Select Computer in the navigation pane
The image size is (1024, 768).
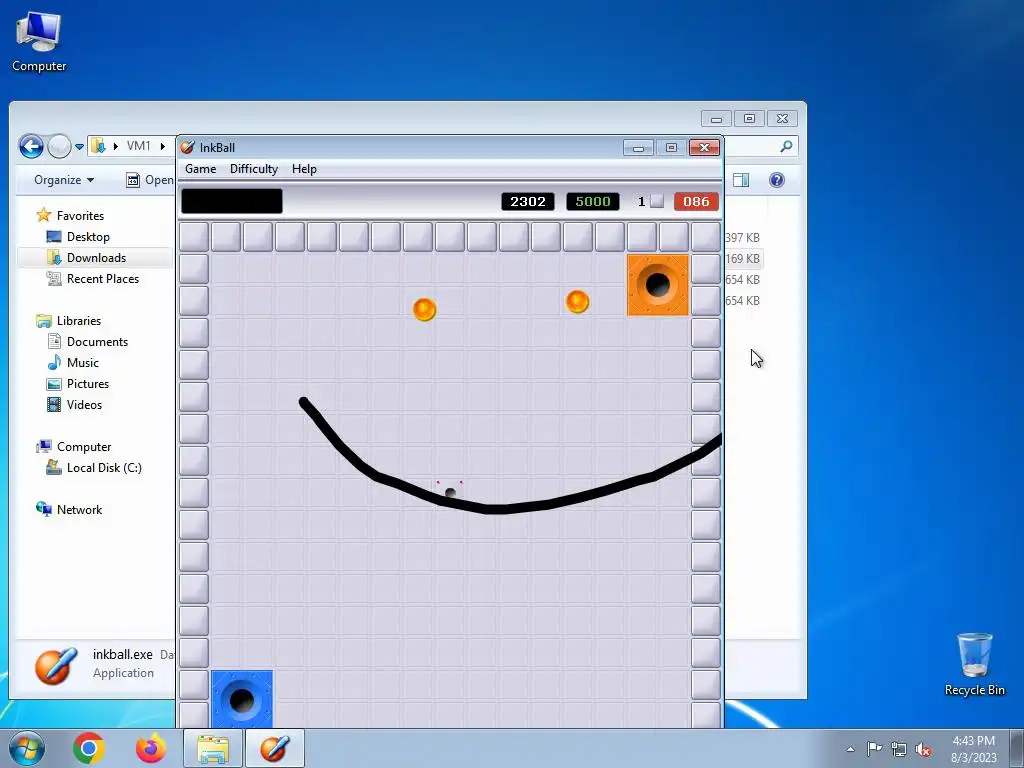84,447
